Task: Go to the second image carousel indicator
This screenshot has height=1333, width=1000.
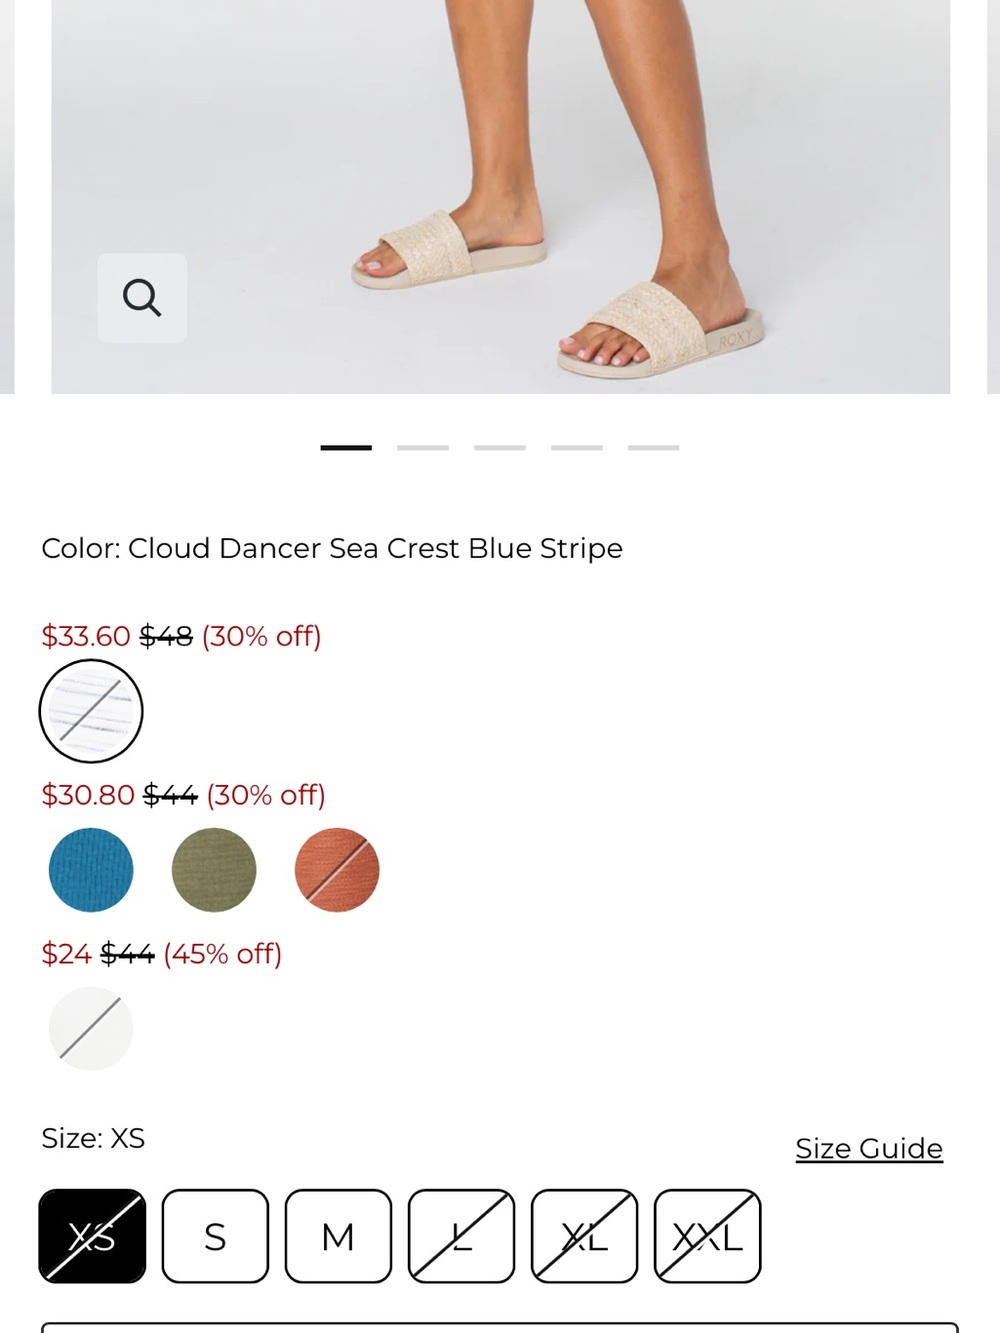Action: pyautogui.click(x=423, y=448)
